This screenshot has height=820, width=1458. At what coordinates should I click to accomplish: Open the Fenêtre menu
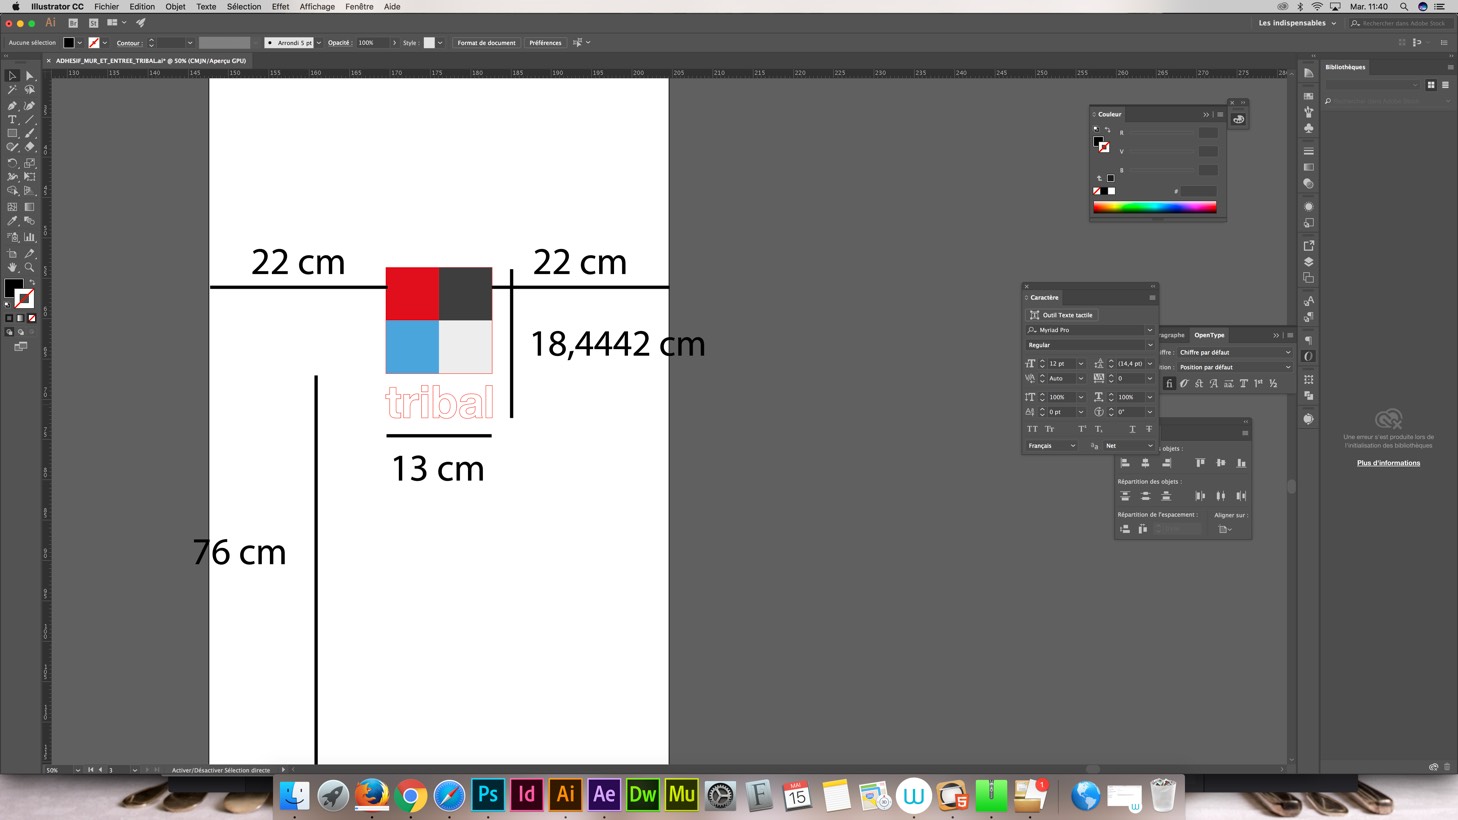(359, 7)
